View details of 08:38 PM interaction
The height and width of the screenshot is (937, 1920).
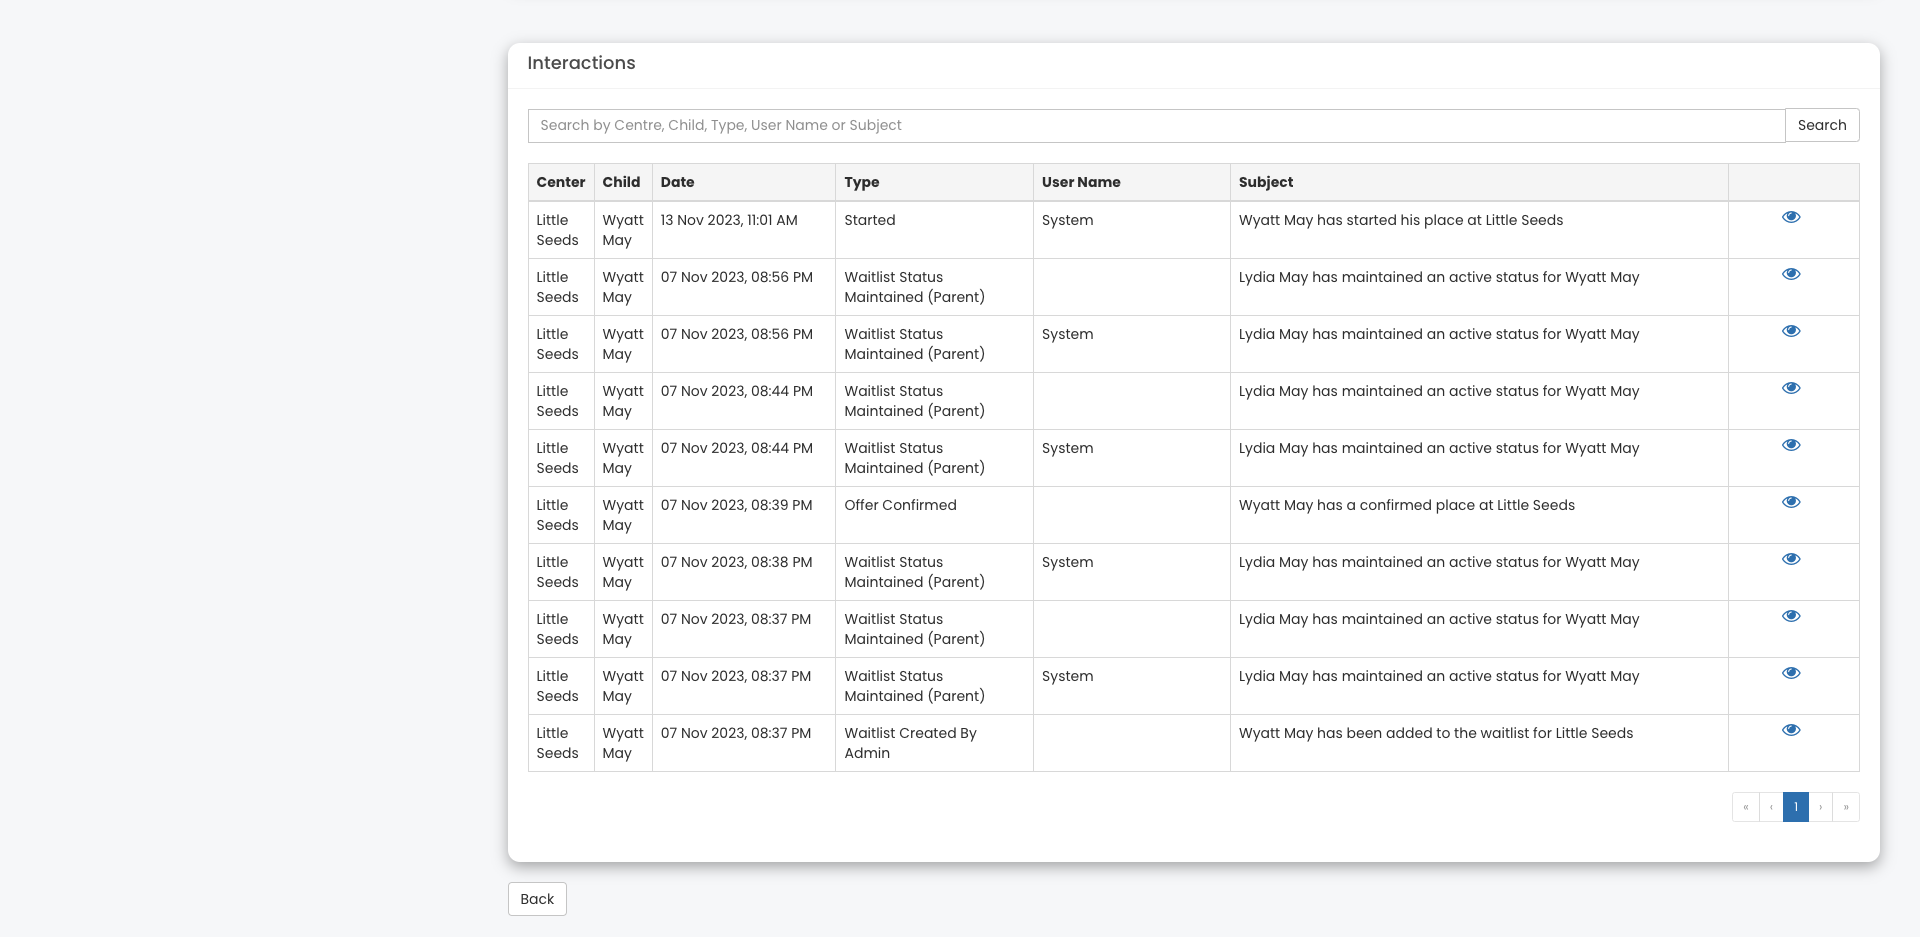(1791, 559)
